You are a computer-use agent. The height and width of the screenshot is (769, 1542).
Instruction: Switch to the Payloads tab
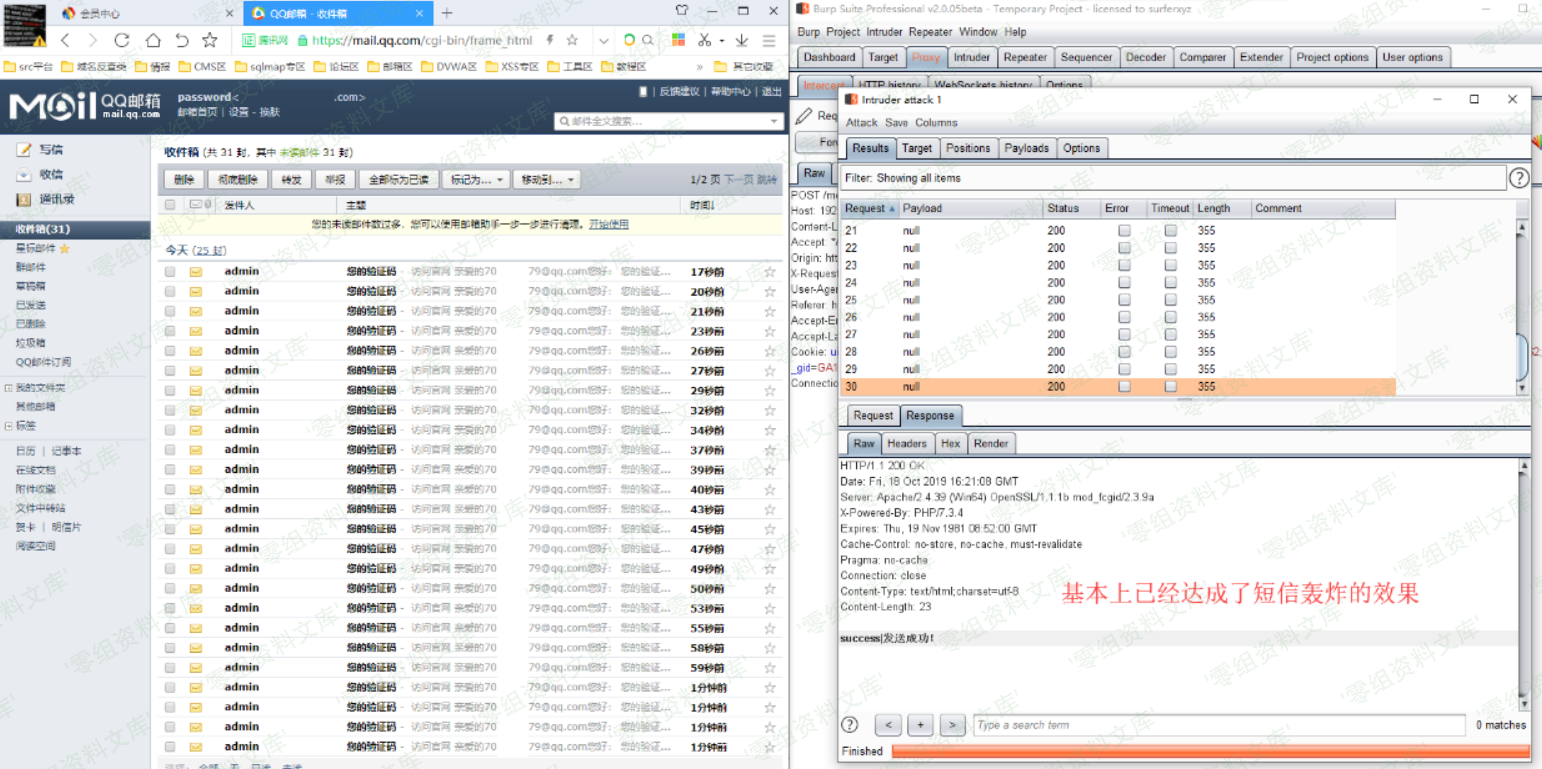[x=1026, y=148]
